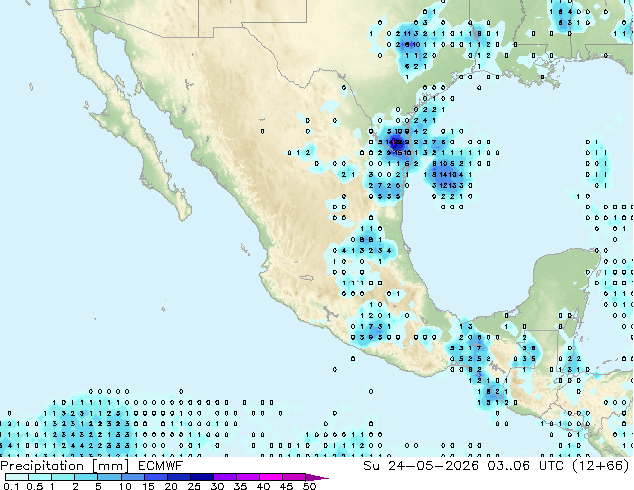Pick the 15–20 mm legend swatch

coord(156,477)
